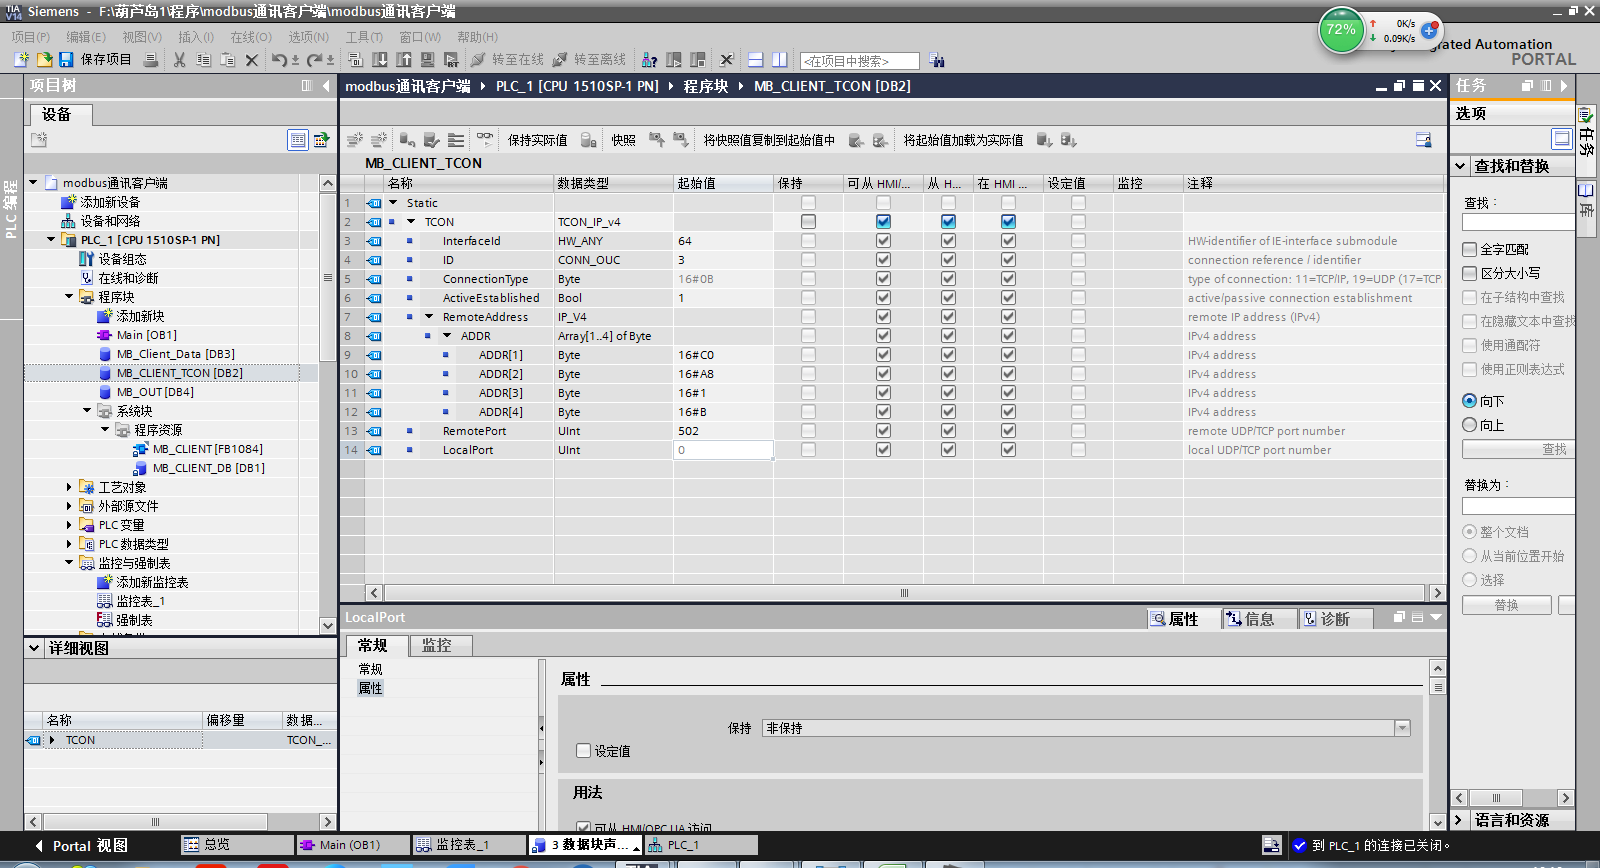Click the 查找 search text input field
Screen dimensions: 1600x868
[x=1518, y=222]
